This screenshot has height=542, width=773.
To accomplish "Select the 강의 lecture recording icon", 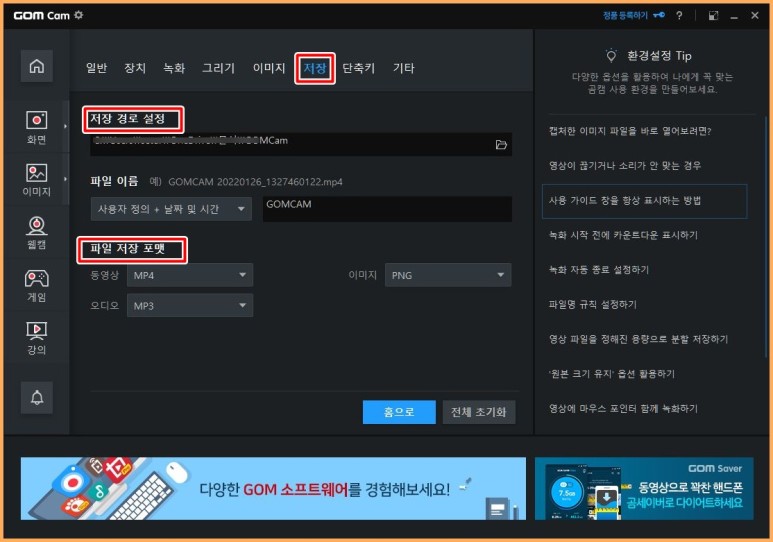I will point(36,338).
